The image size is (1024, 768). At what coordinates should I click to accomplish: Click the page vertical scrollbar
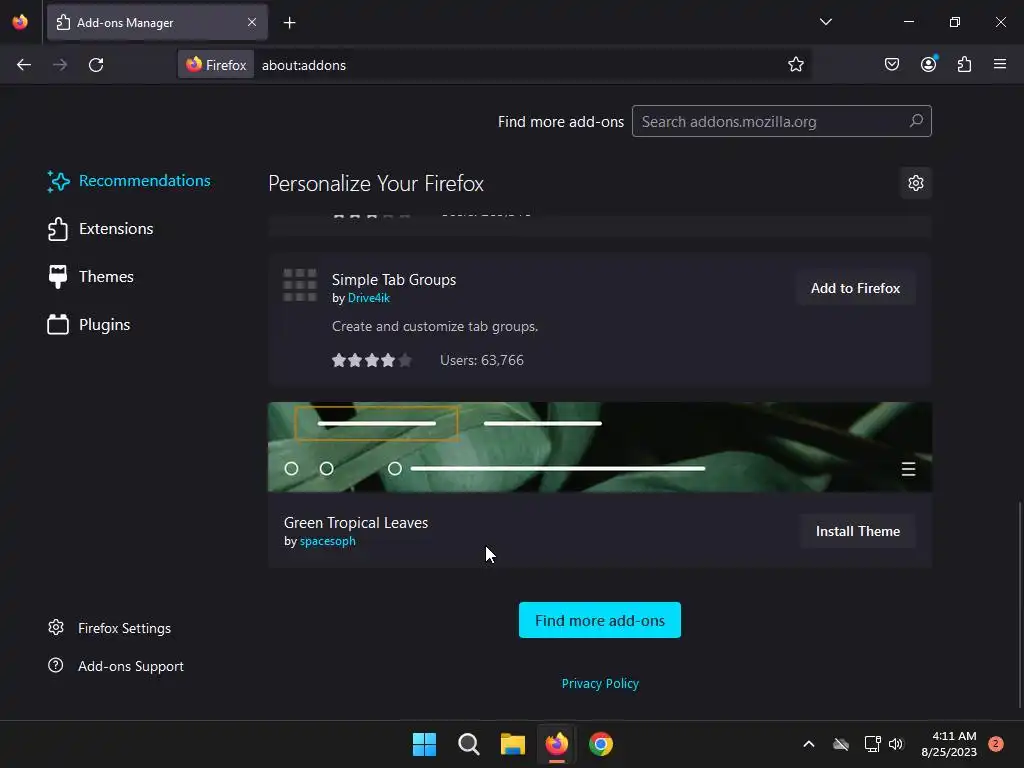pos(1020,604)
